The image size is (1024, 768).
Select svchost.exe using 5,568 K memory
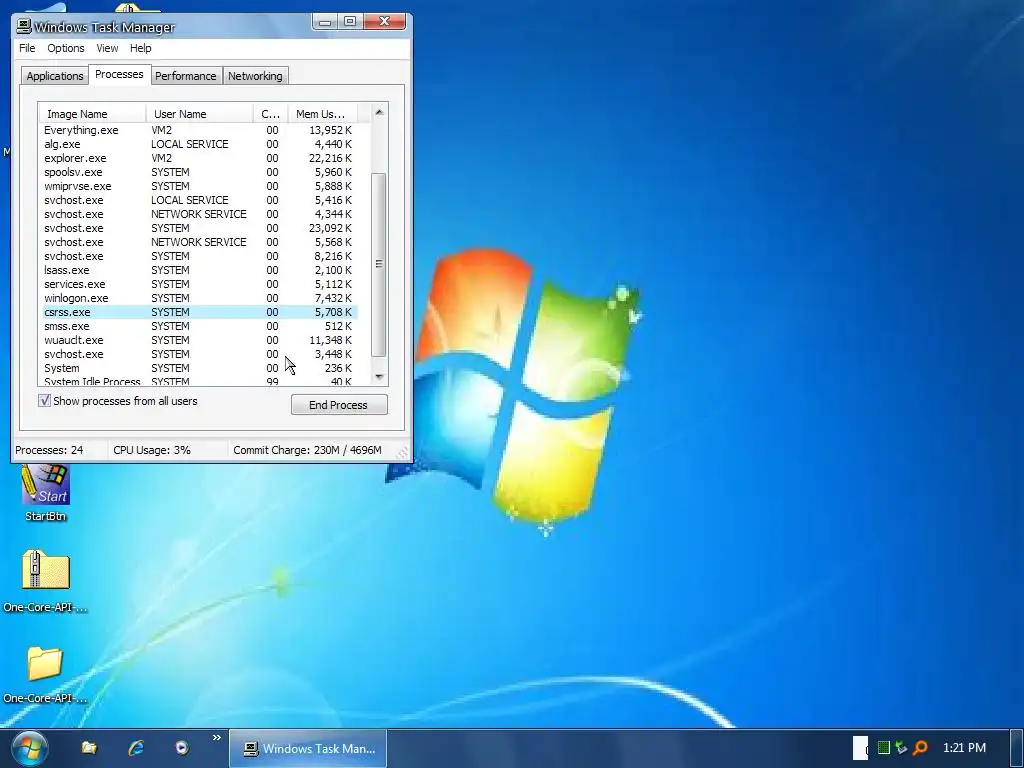coord(200,242)
